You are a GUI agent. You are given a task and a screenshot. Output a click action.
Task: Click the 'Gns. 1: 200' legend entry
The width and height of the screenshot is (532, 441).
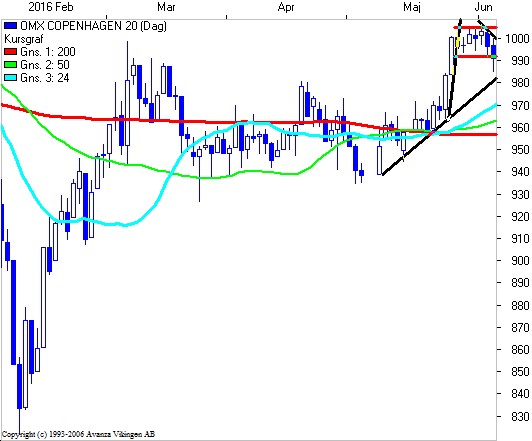48,52
